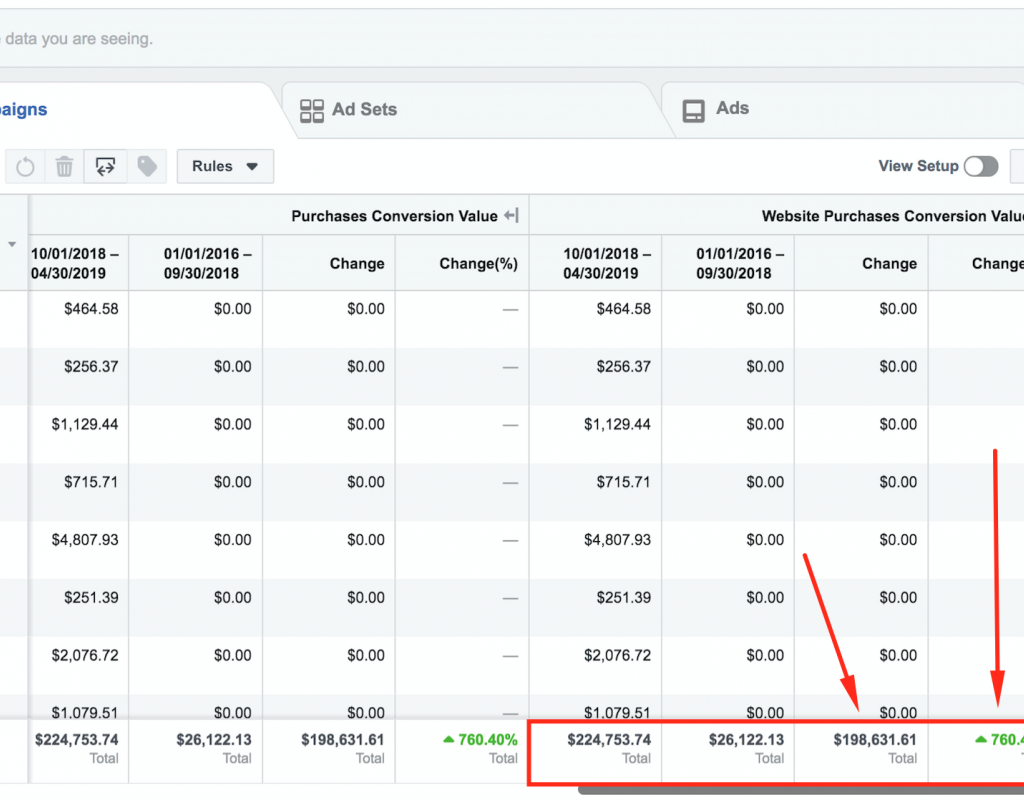Image resolution: width=1024 pixels, height=800 pixels.
Task: Click the small sort arrow in left column header
Action: (13, 244)
